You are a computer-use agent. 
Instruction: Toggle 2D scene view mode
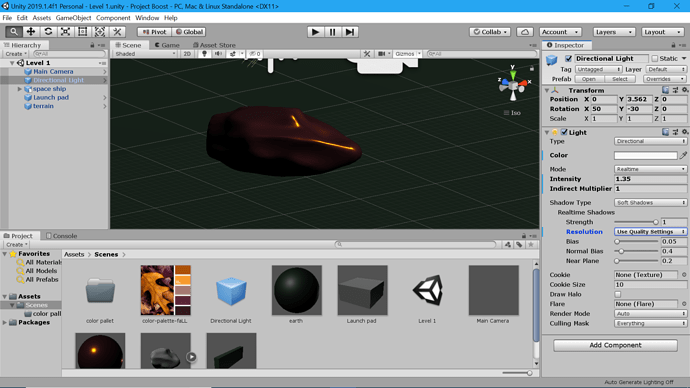click(x=187, y=54)
